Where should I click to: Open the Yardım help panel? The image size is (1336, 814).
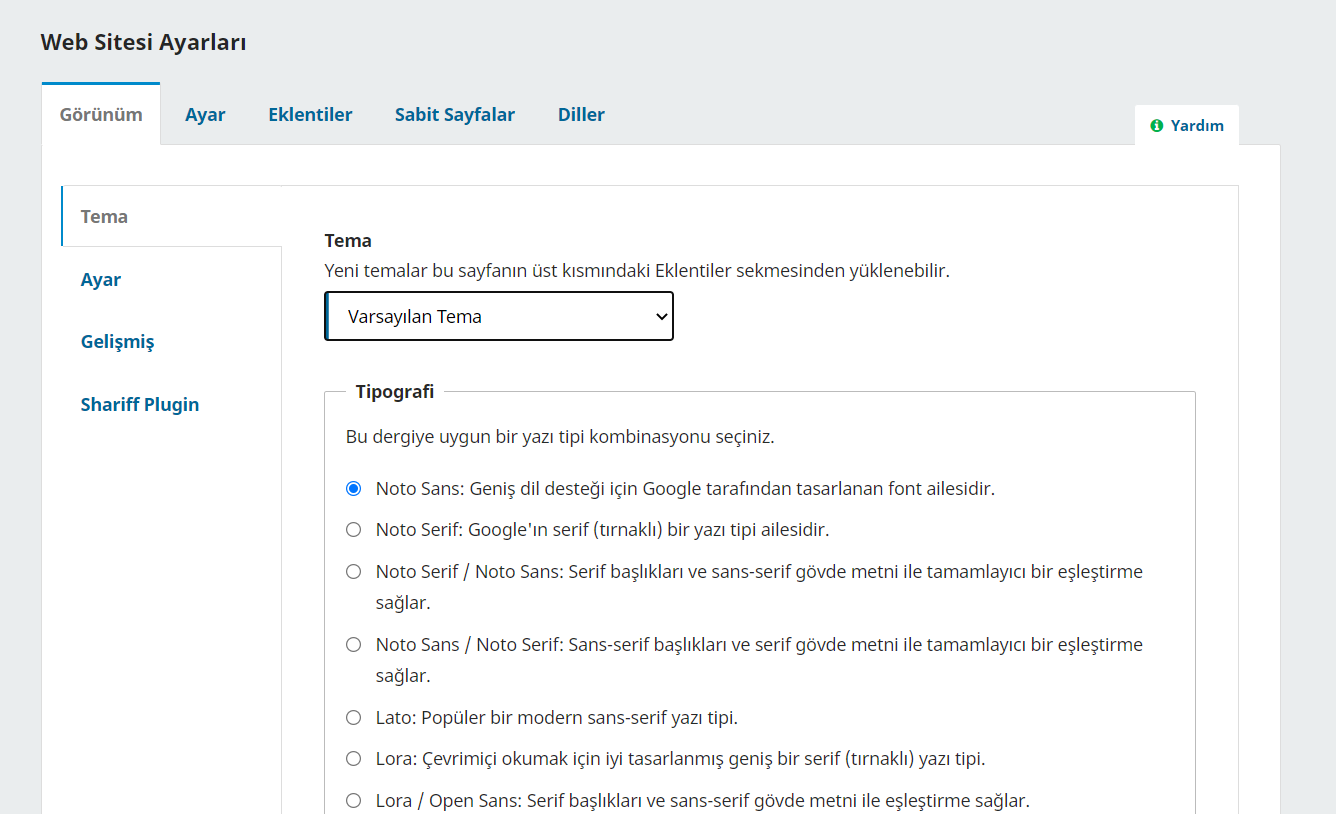click(1187, 126)
